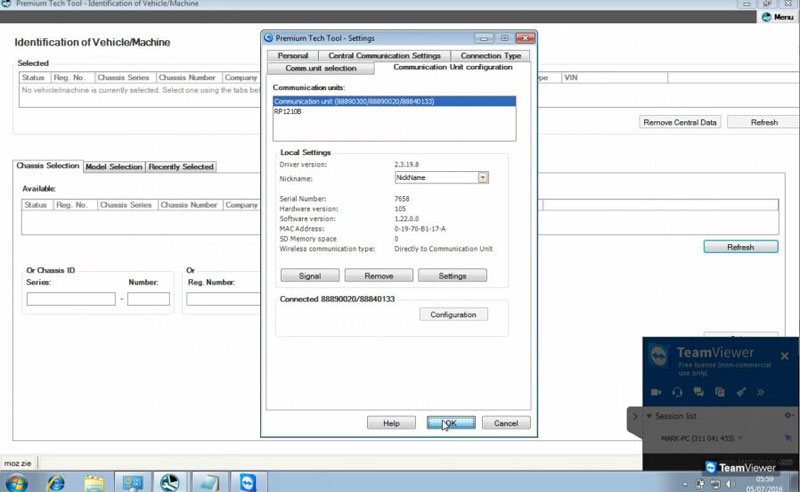Click the network tray icon

tap(715, 484)
